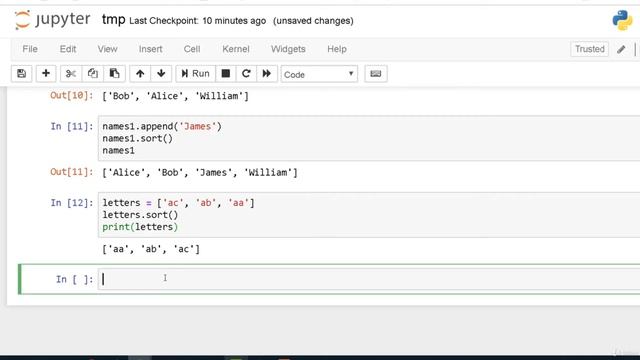640x360 pixels.
Task: Open the Widgets menu
Action: [288, 49]
